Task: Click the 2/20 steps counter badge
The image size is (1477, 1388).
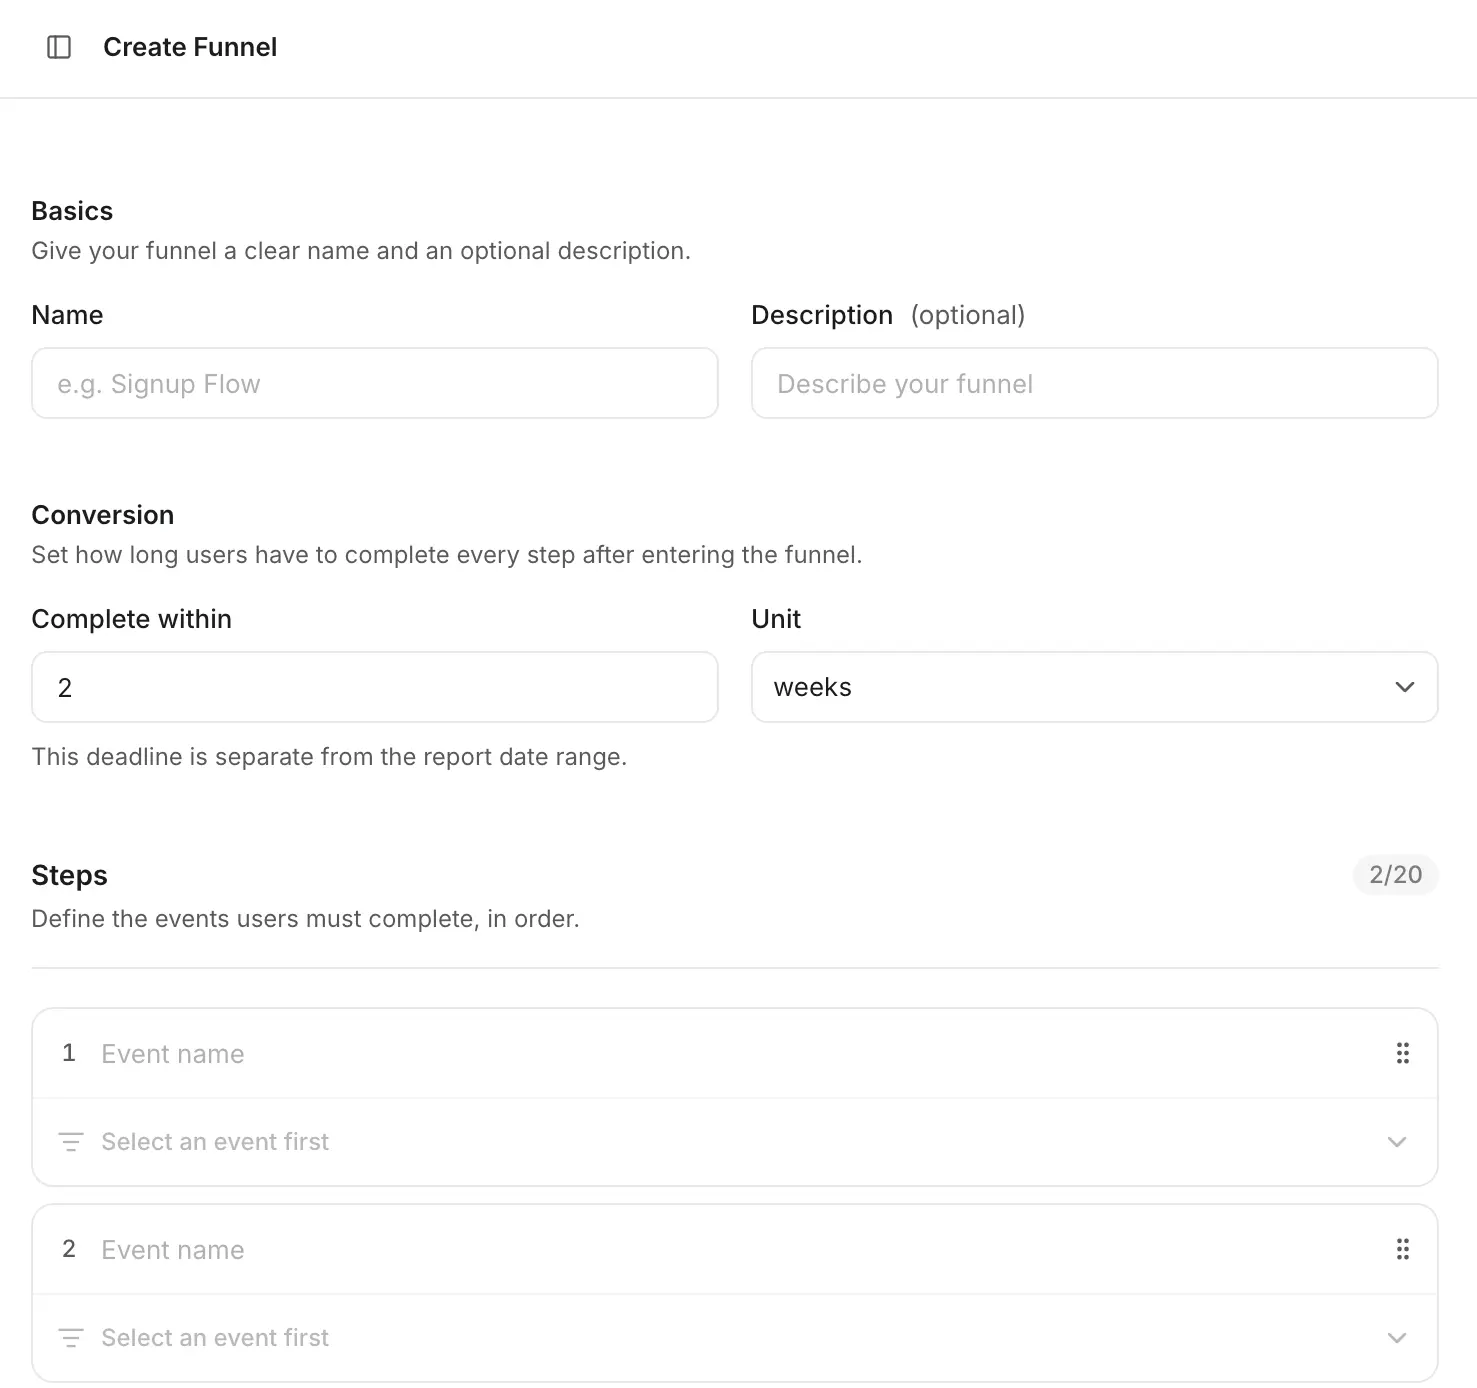Action: click(1395, 875)
